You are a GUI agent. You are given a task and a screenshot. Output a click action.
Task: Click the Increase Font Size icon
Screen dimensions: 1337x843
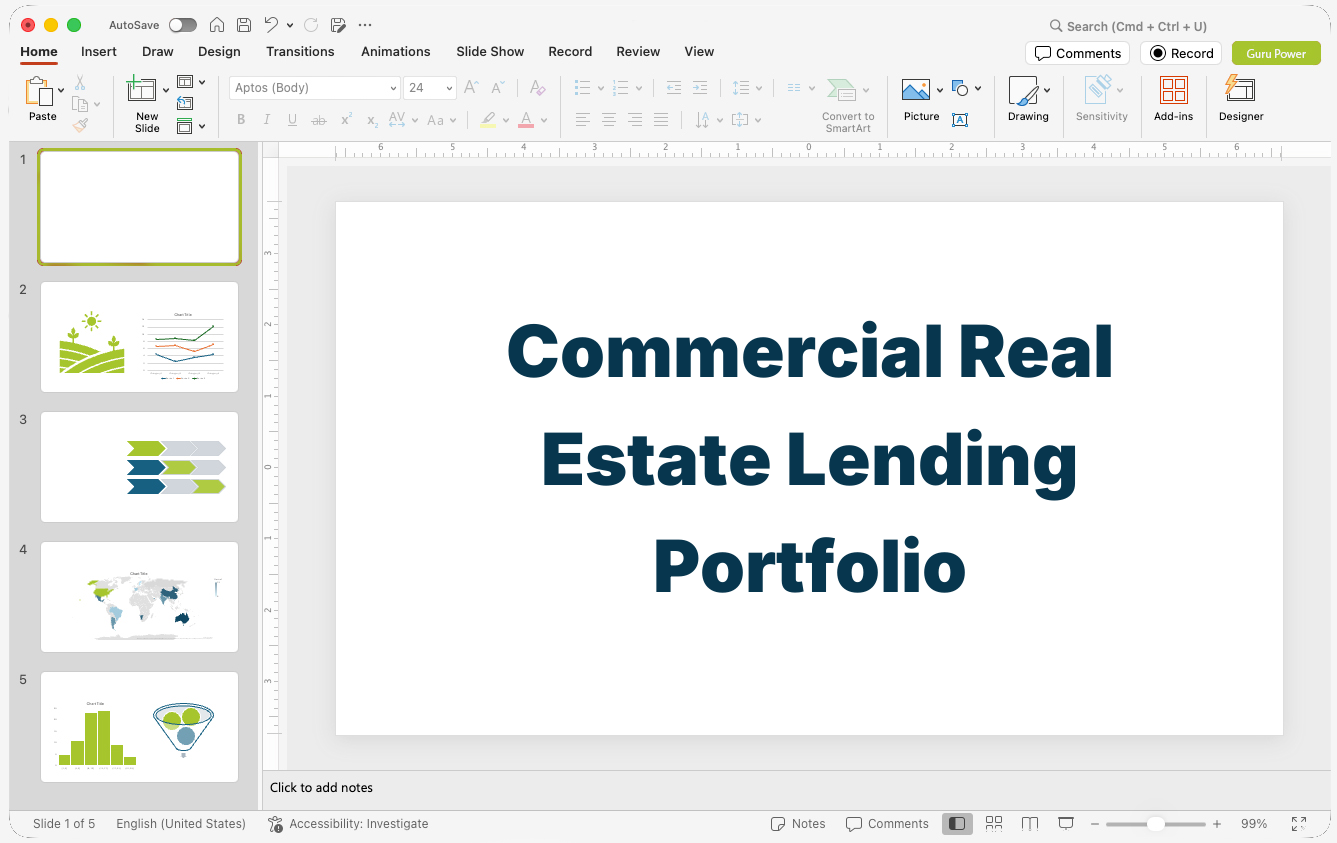pyautogui.click(x=471, y=88)
